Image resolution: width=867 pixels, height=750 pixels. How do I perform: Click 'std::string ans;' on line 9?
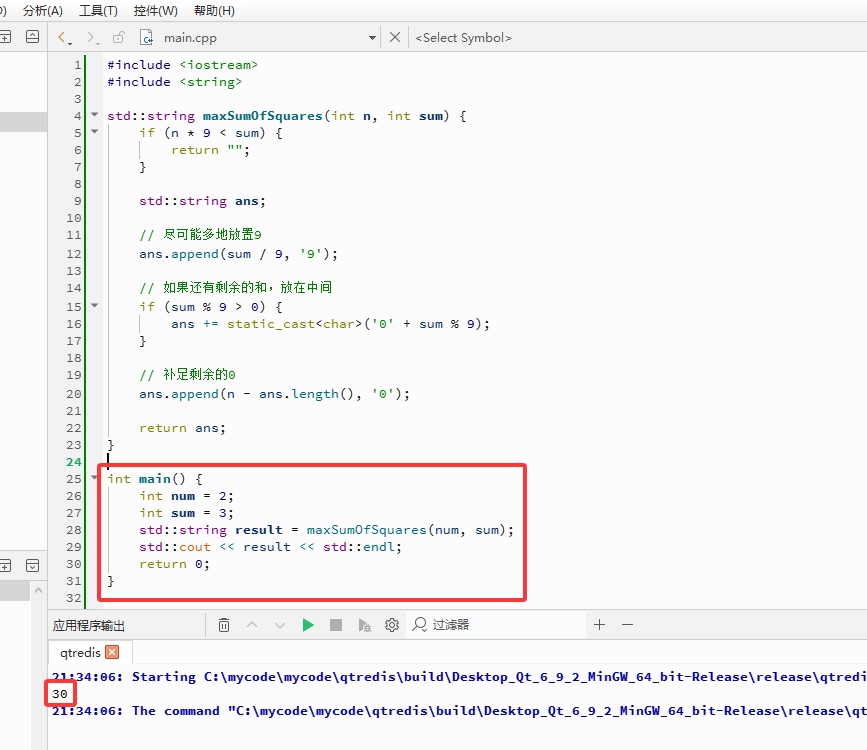click(x=202, y=201)
